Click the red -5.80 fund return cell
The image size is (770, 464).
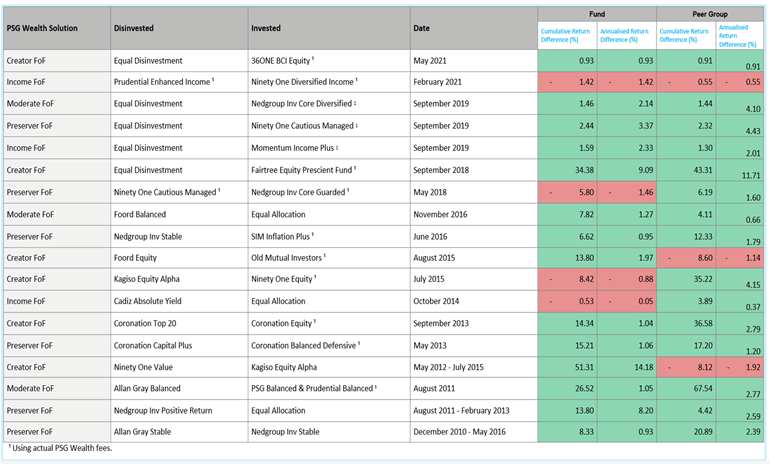pos(566,191)
